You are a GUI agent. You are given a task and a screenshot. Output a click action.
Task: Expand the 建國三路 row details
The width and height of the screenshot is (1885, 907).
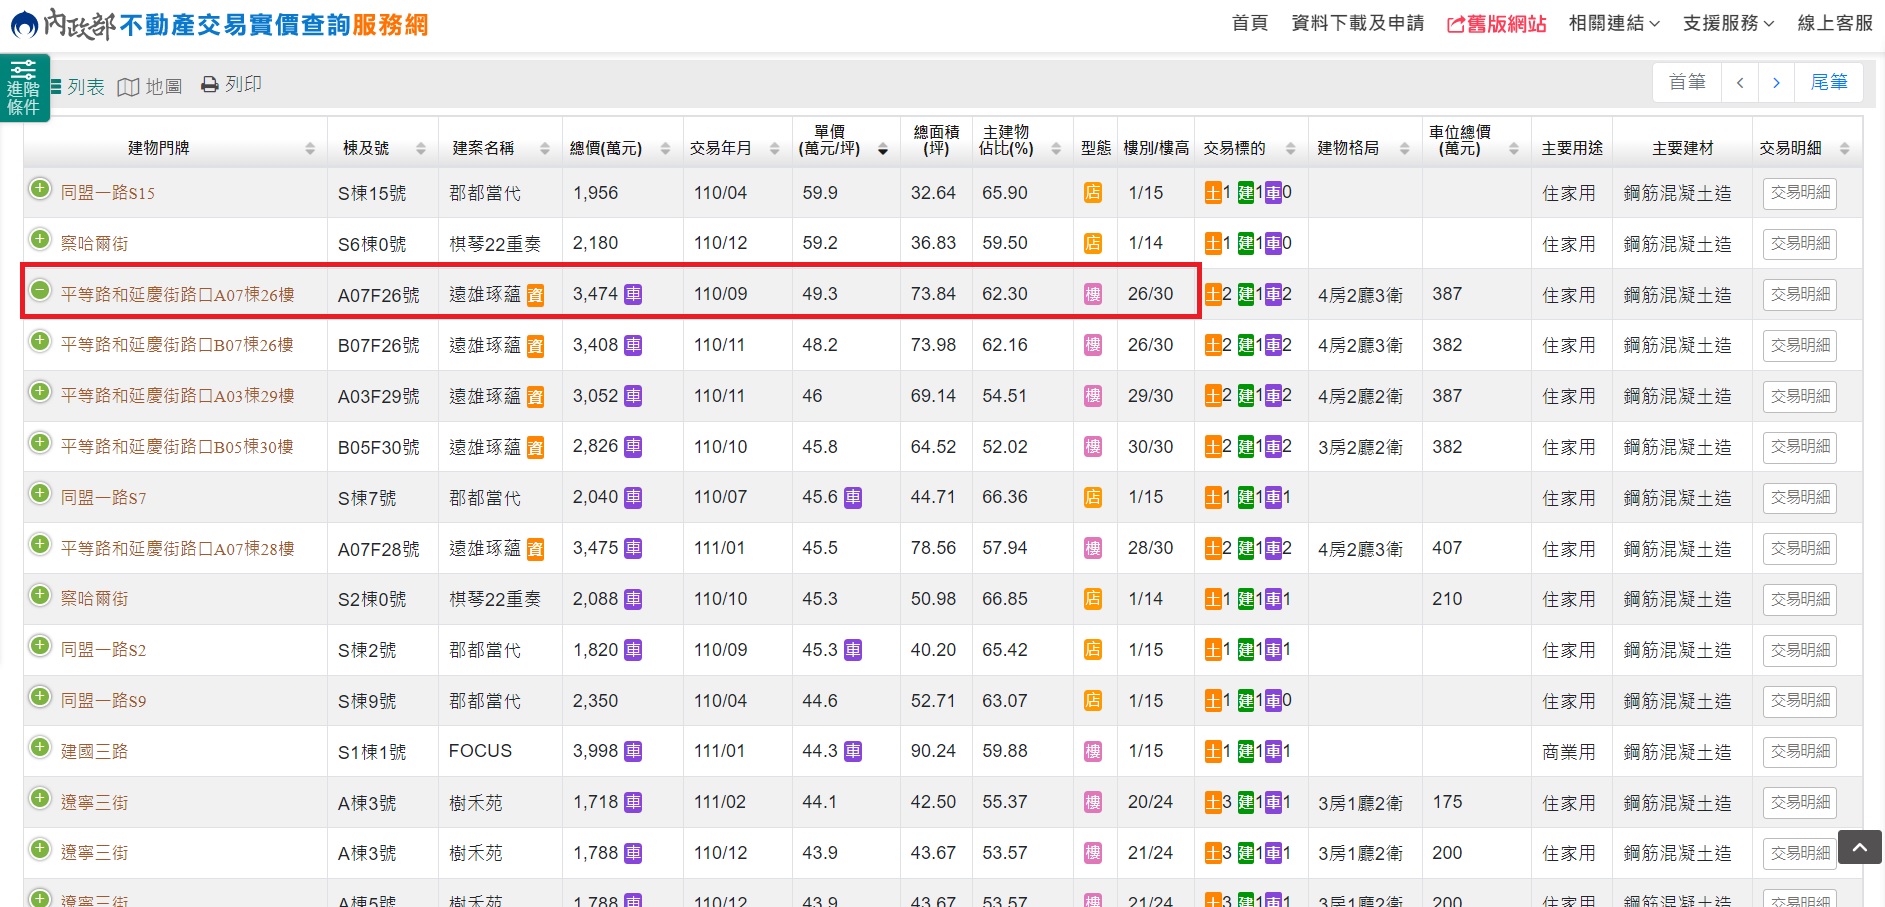tap(40, 748)
